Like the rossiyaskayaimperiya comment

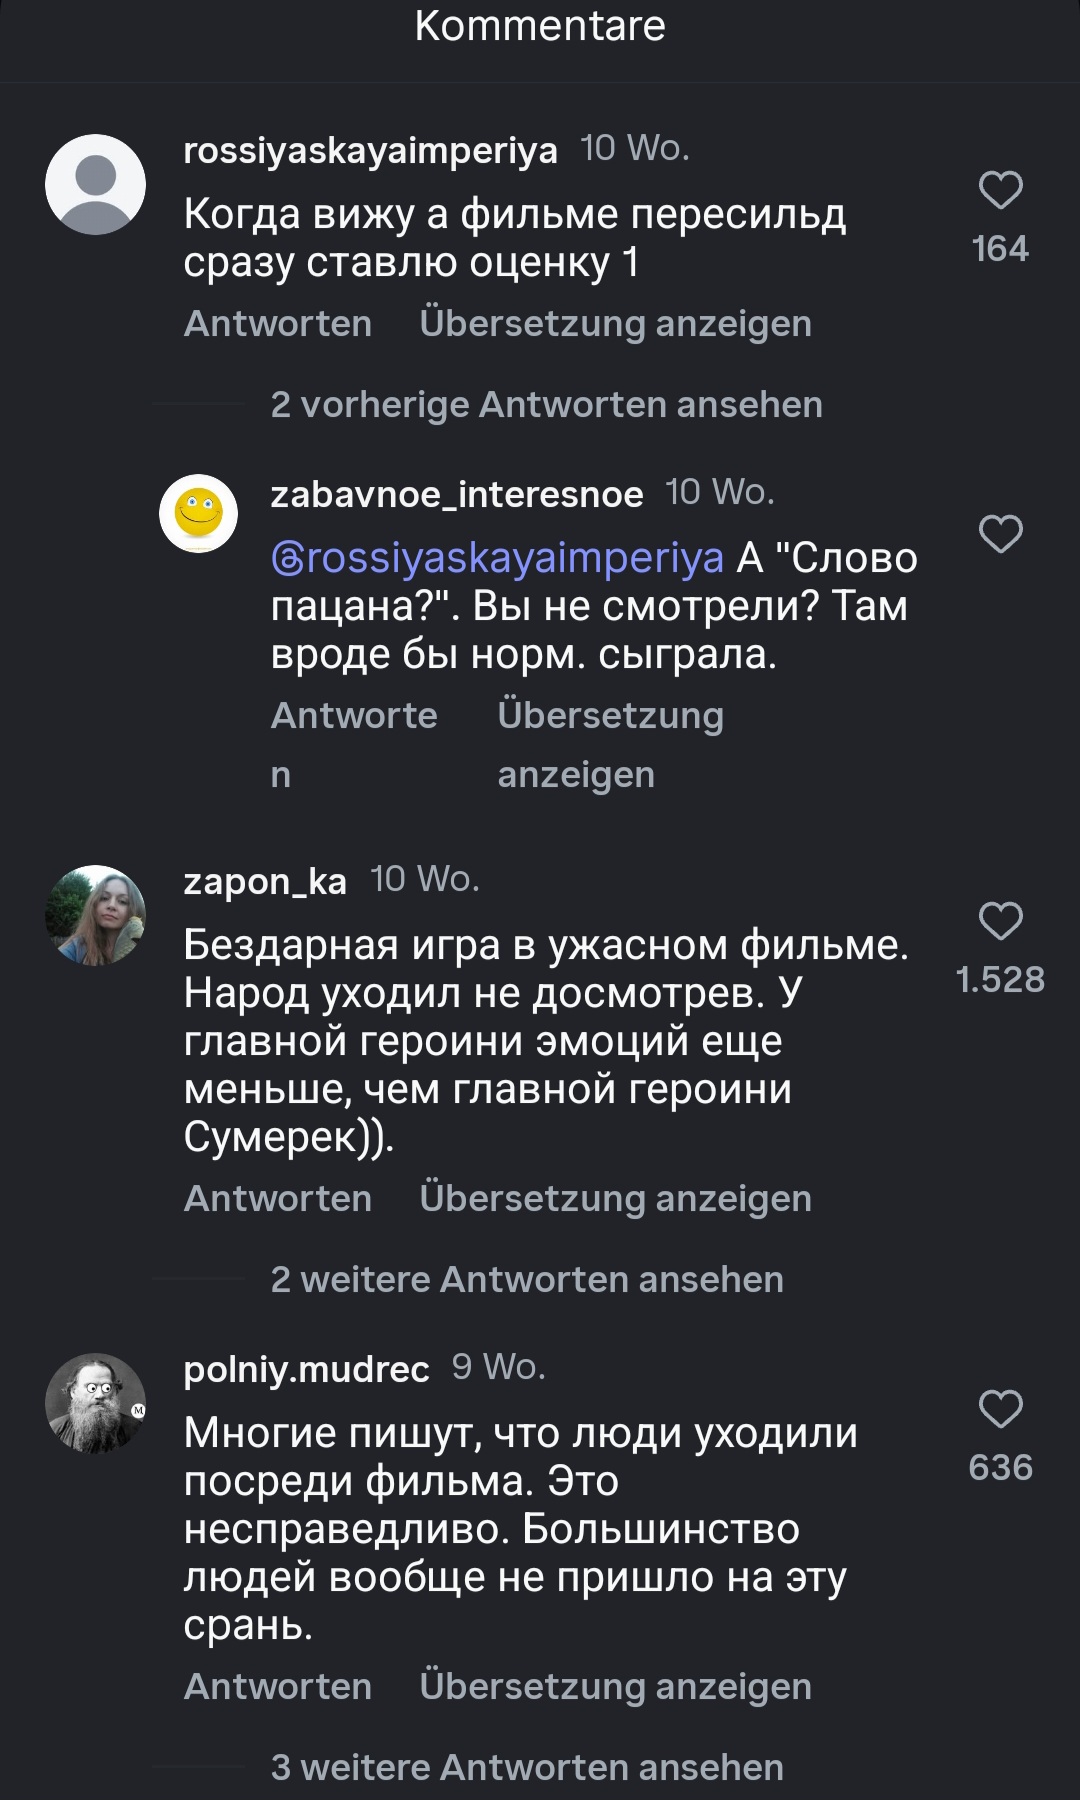coord(1000,191)
